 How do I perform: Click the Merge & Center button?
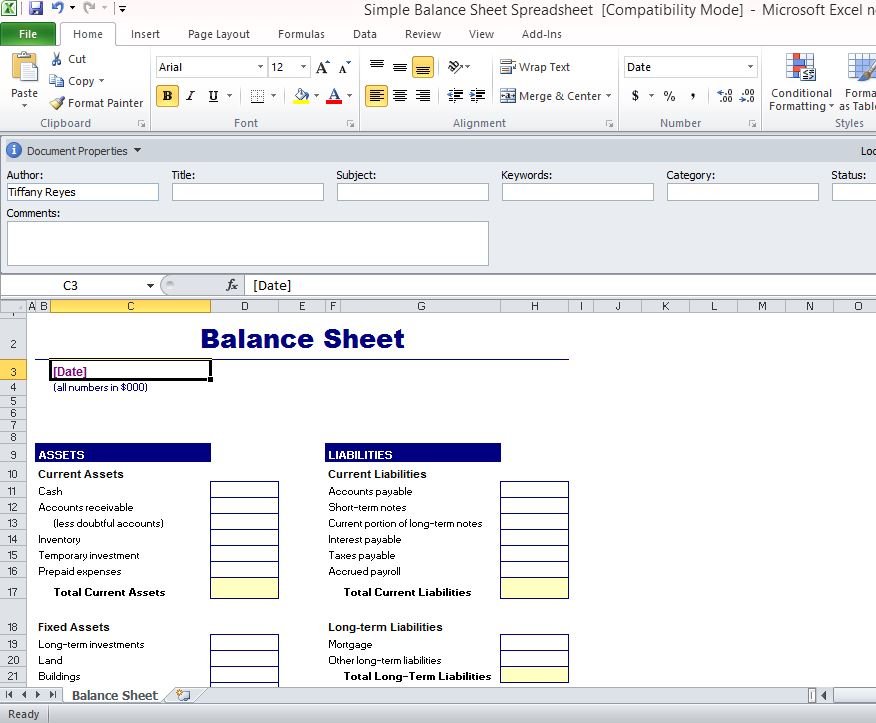[x=551, y=96]
